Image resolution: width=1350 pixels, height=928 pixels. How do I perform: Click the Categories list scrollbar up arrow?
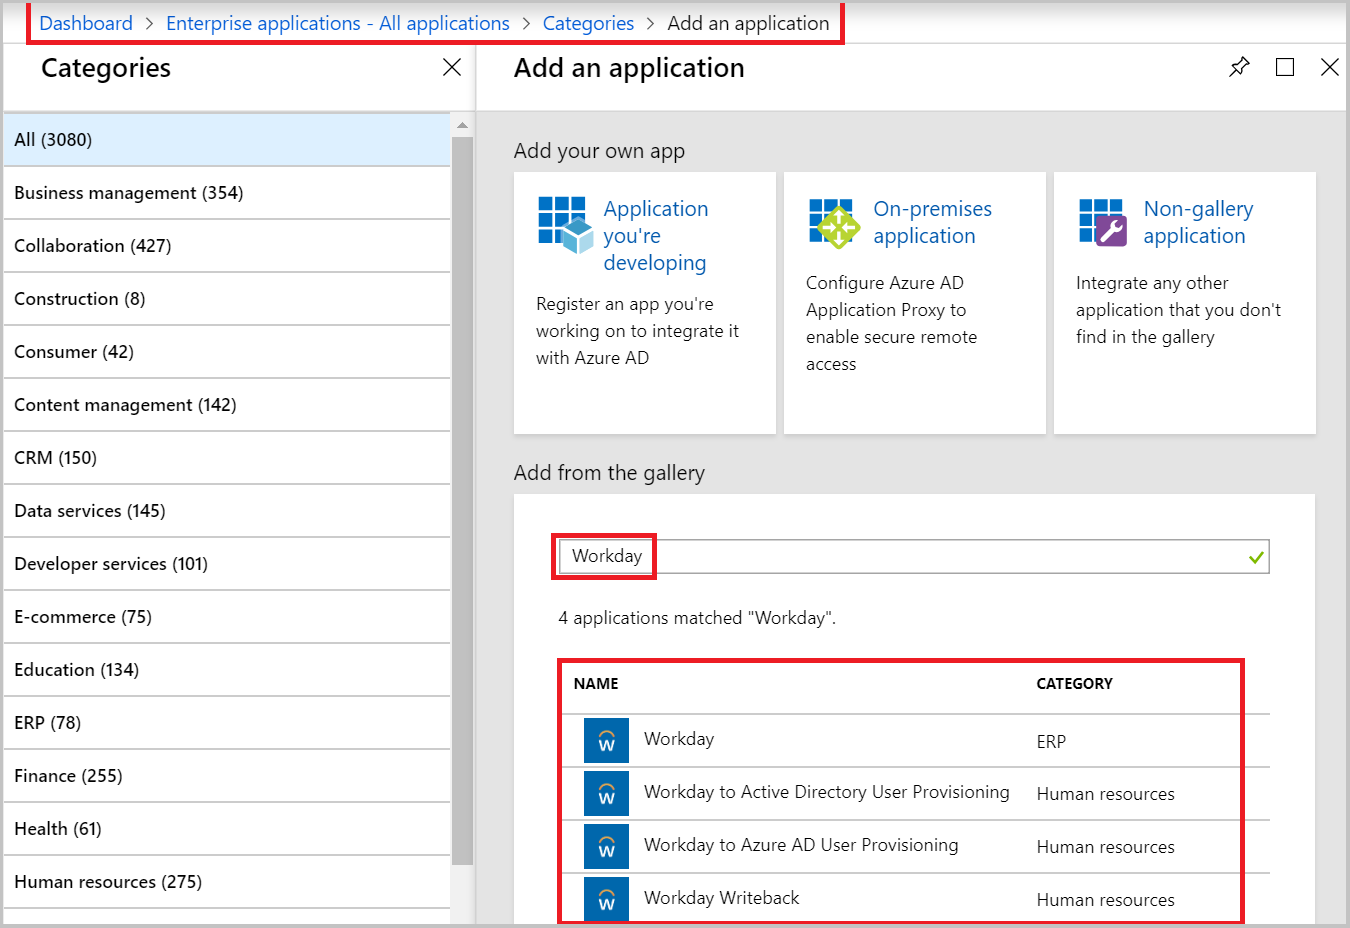click(462, 125)
